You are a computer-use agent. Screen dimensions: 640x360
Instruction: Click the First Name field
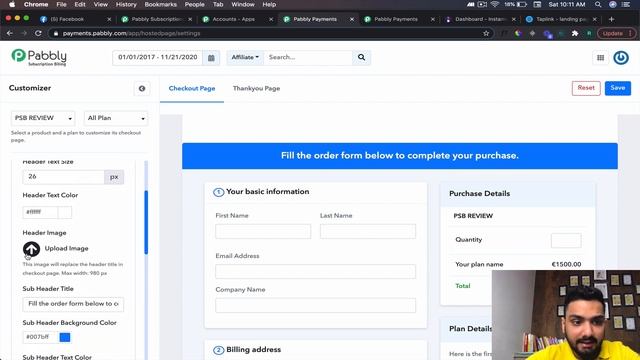(263, 231)
